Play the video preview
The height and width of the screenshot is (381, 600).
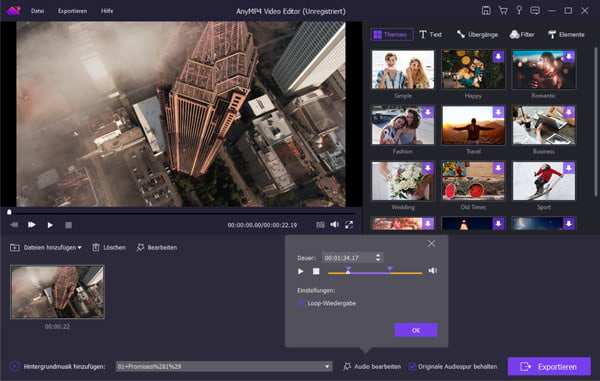tap(50, 225)
